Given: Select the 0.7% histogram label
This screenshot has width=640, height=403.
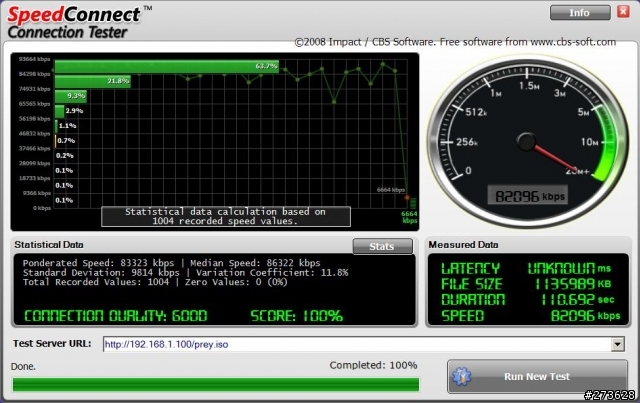Looking at the screenshot, I should (x=66, y=140).
